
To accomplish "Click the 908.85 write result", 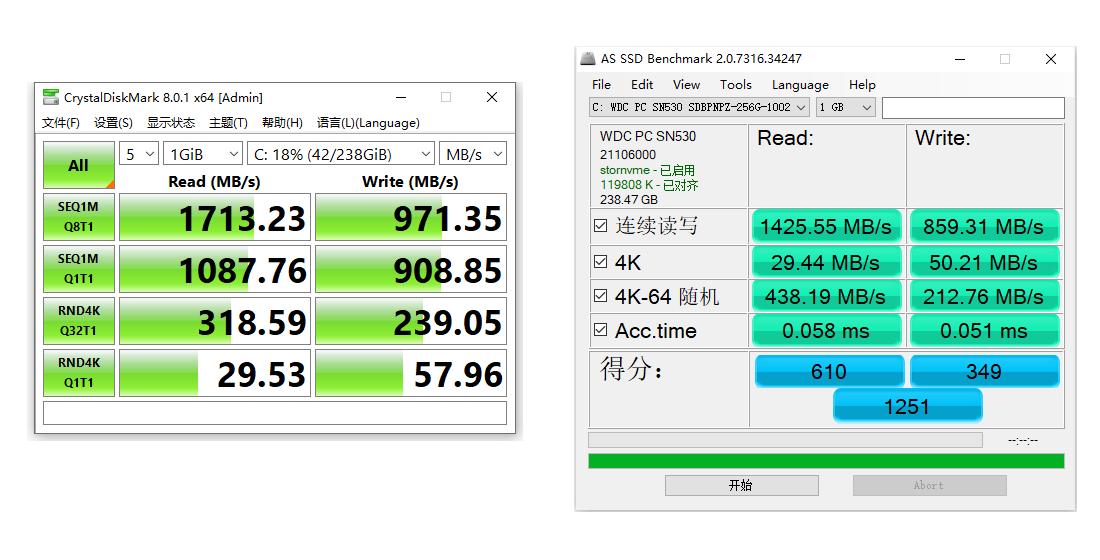I will [x=410, y=269].
